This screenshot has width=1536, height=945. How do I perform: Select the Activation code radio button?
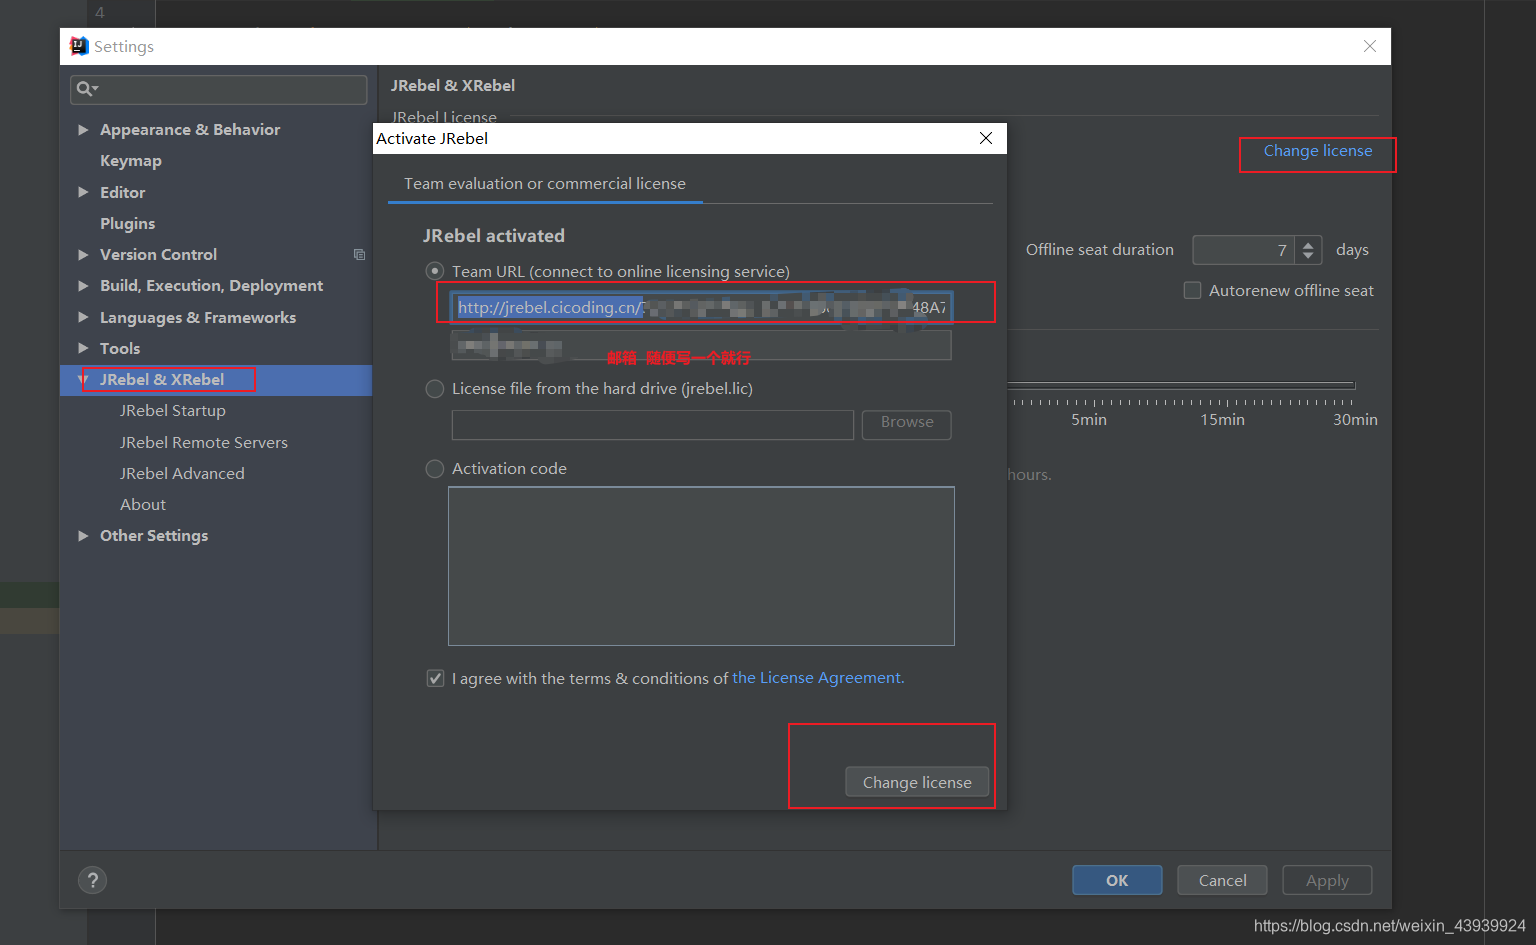pyautogui.click(x=435, y=468)
